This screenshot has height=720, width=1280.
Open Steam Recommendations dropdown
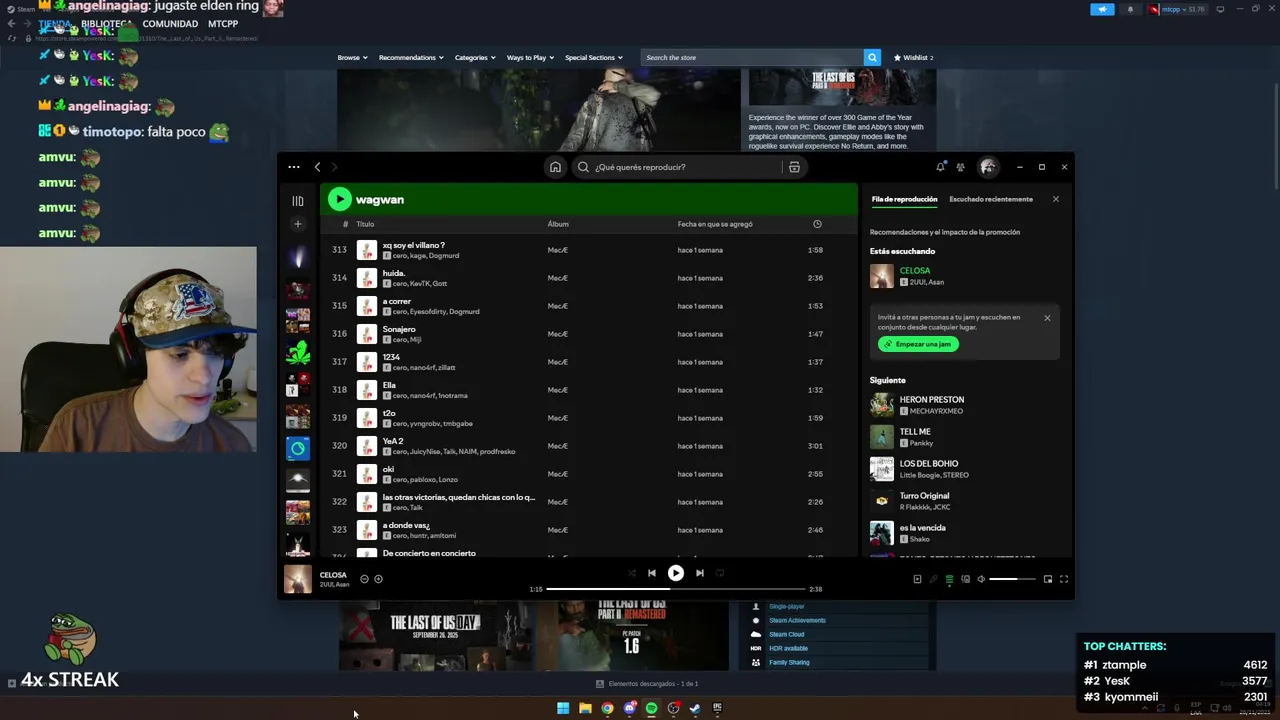pos(410,57)
